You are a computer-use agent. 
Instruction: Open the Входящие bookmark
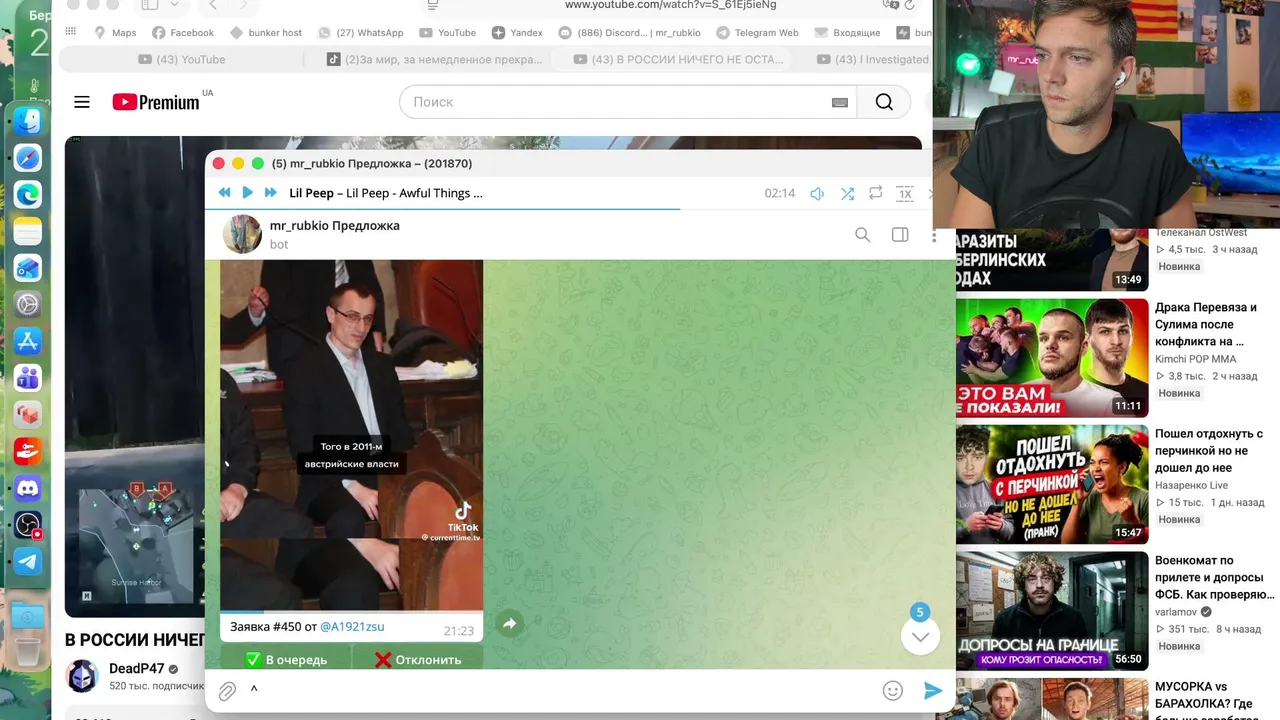tap(847, 33)
